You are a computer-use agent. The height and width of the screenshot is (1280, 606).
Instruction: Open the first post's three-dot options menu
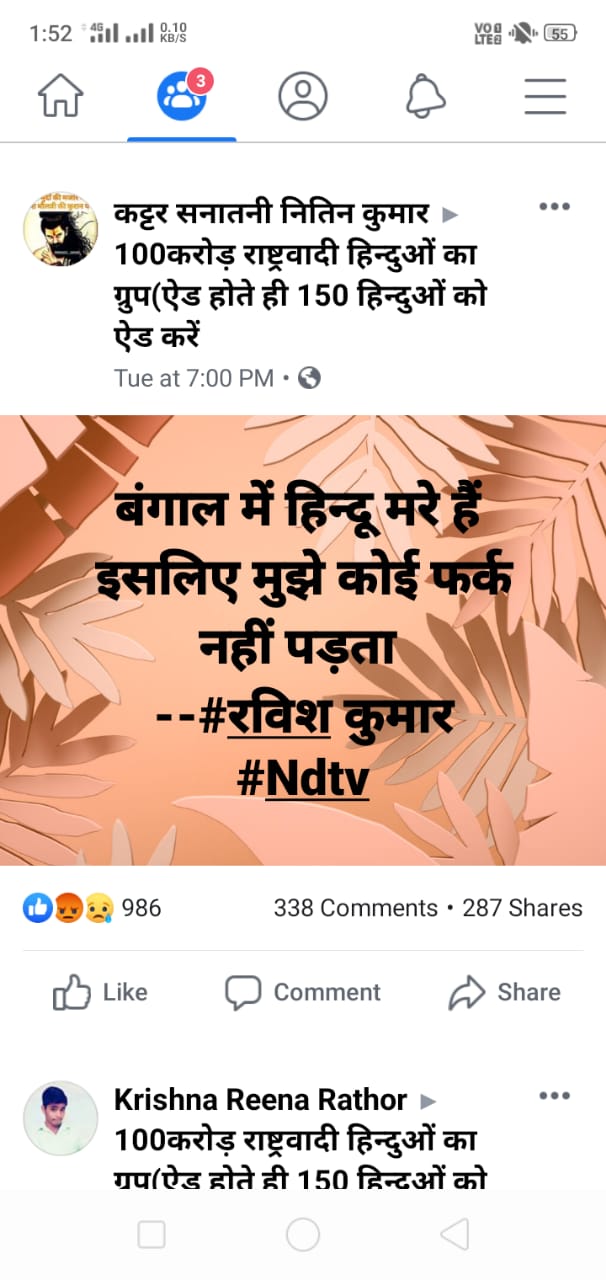(554, 207)
